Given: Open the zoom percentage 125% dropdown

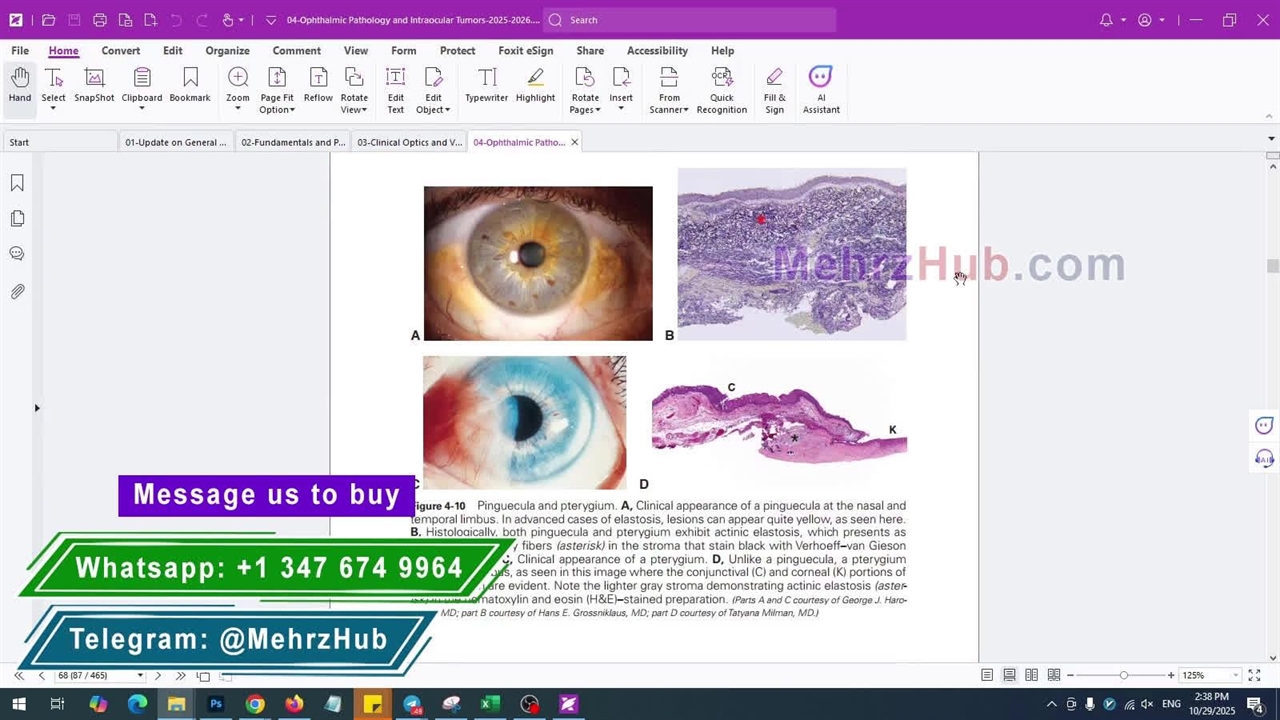Looking at the screenshot, I should point(1208,676).
